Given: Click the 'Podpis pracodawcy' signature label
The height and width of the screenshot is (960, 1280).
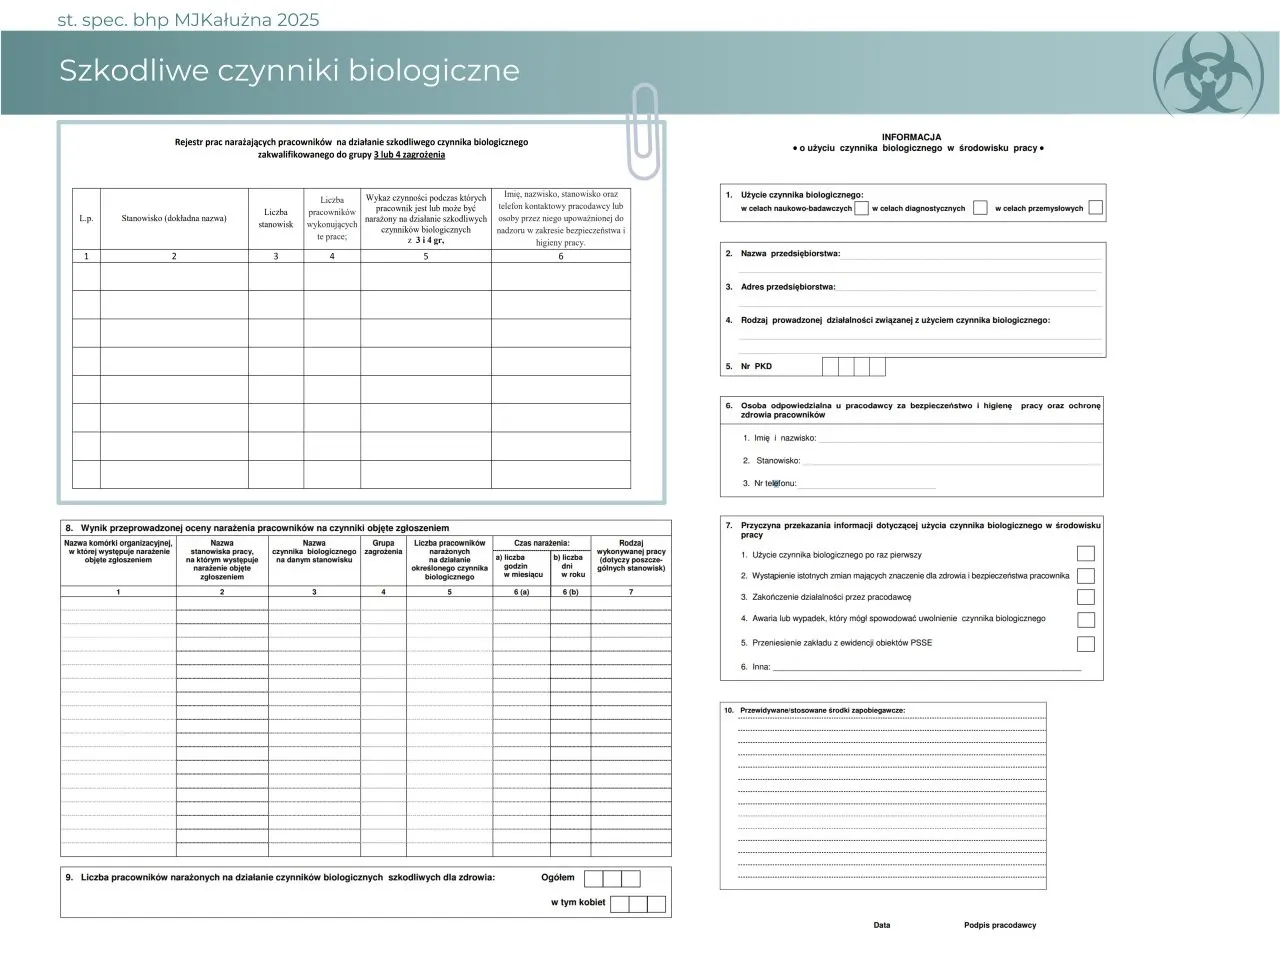Looking at the screenshot, I should point(1000,925).
